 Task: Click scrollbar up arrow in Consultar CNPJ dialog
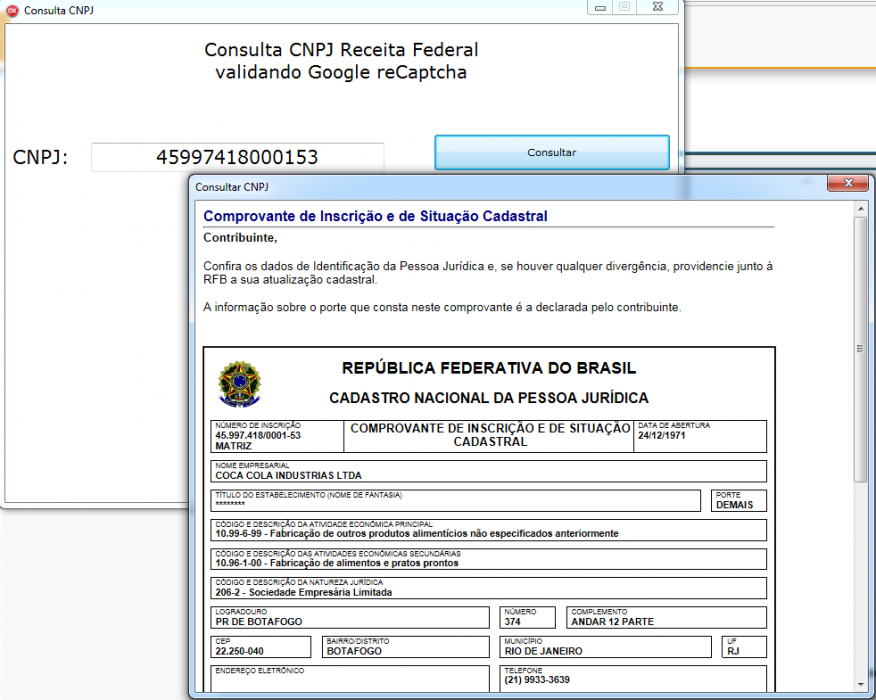860,209
